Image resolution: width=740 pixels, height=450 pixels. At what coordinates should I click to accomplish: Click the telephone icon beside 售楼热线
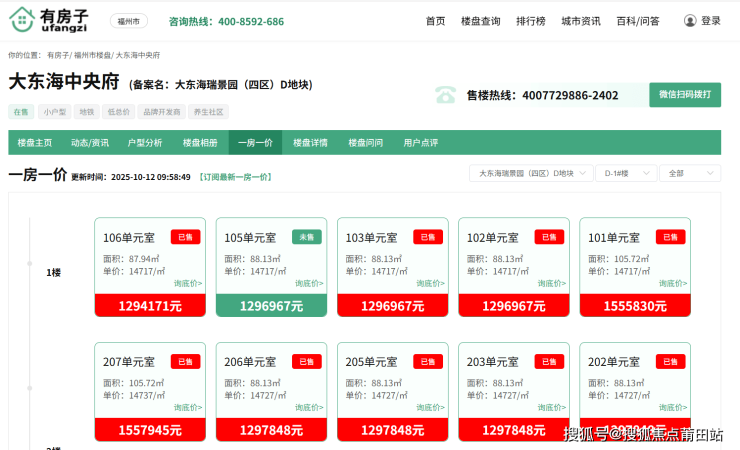click(x=445, y=96)
